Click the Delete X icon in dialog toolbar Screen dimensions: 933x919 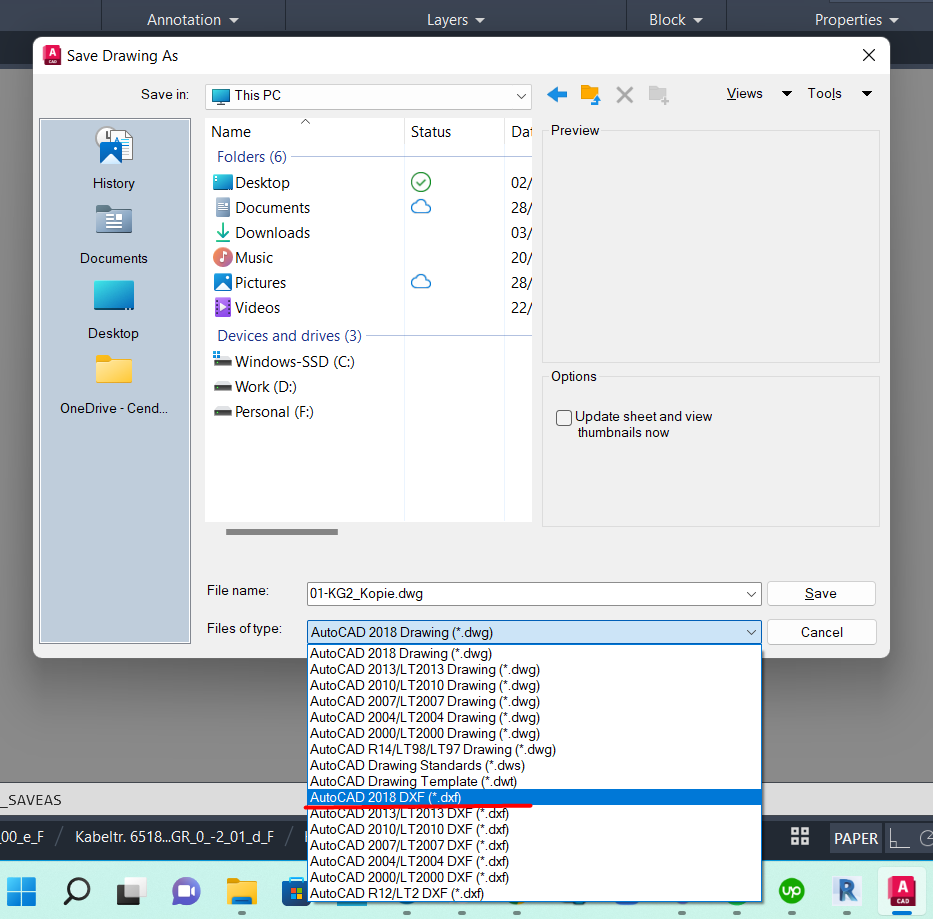tap(624, 95)
